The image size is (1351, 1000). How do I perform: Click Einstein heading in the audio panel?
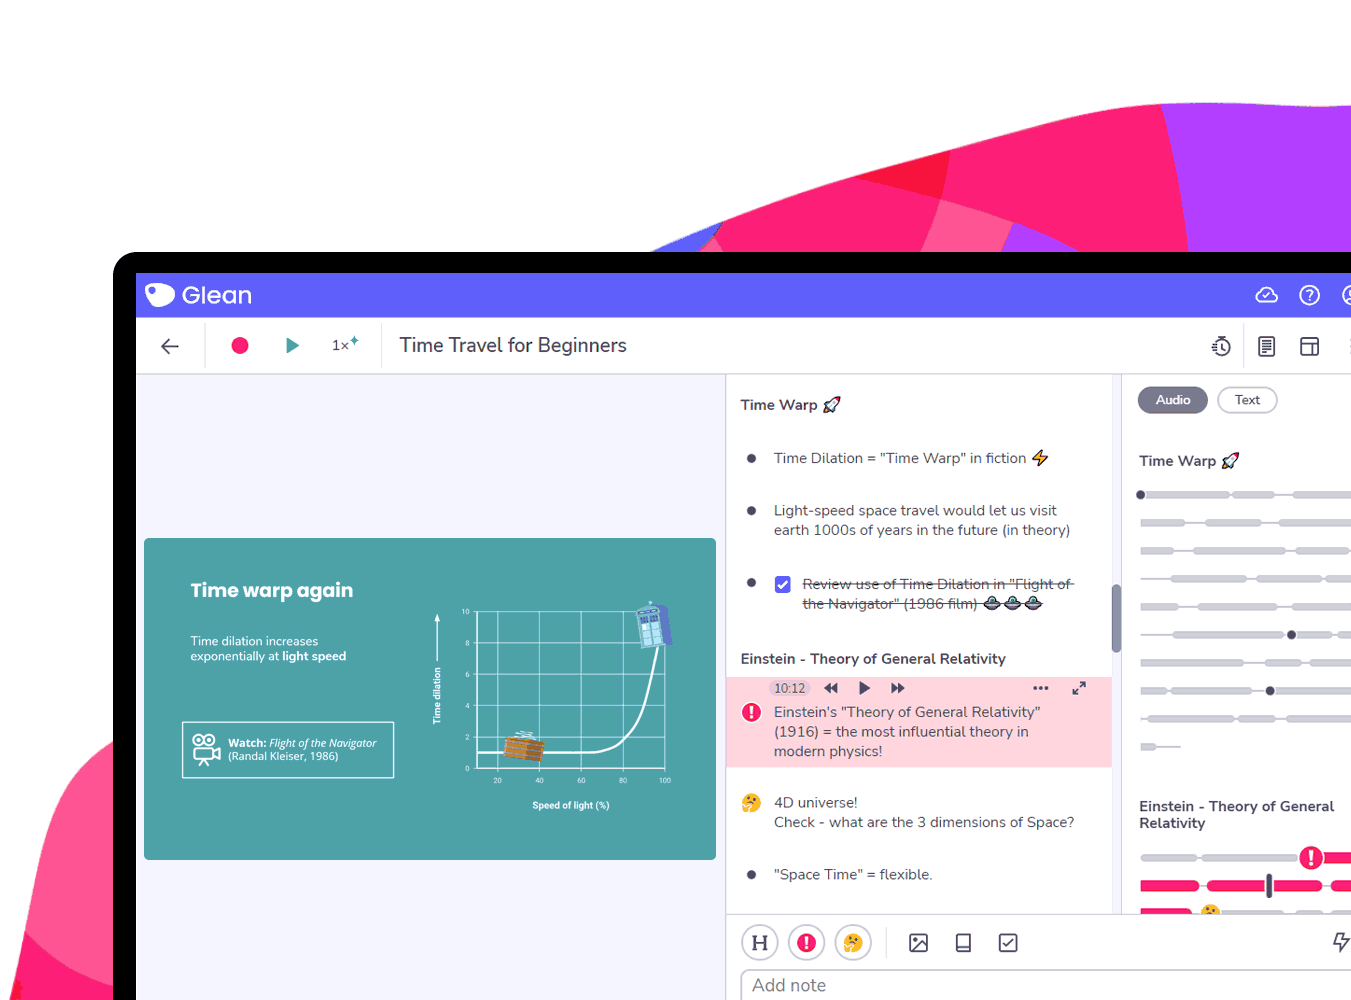click(1237, 814)
